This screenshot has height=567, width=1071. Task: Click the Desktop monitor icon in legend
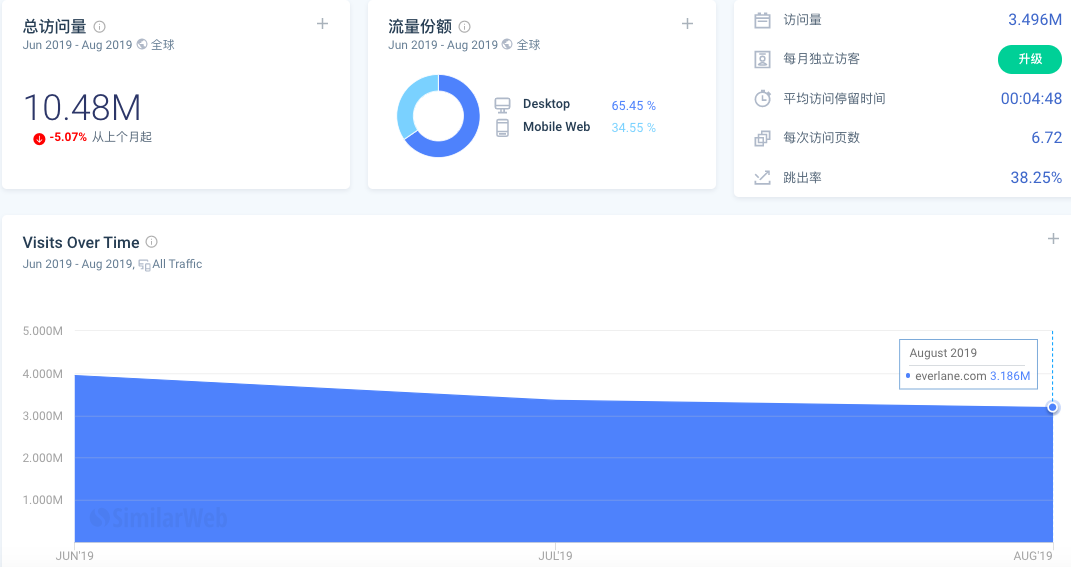tap(503, 105)
